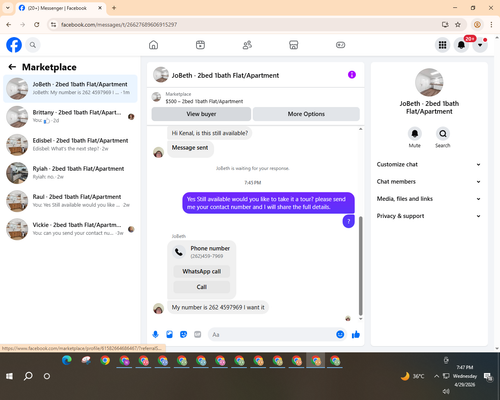
Task: Open the Brittany conversation
Action: tap(70, 116)
